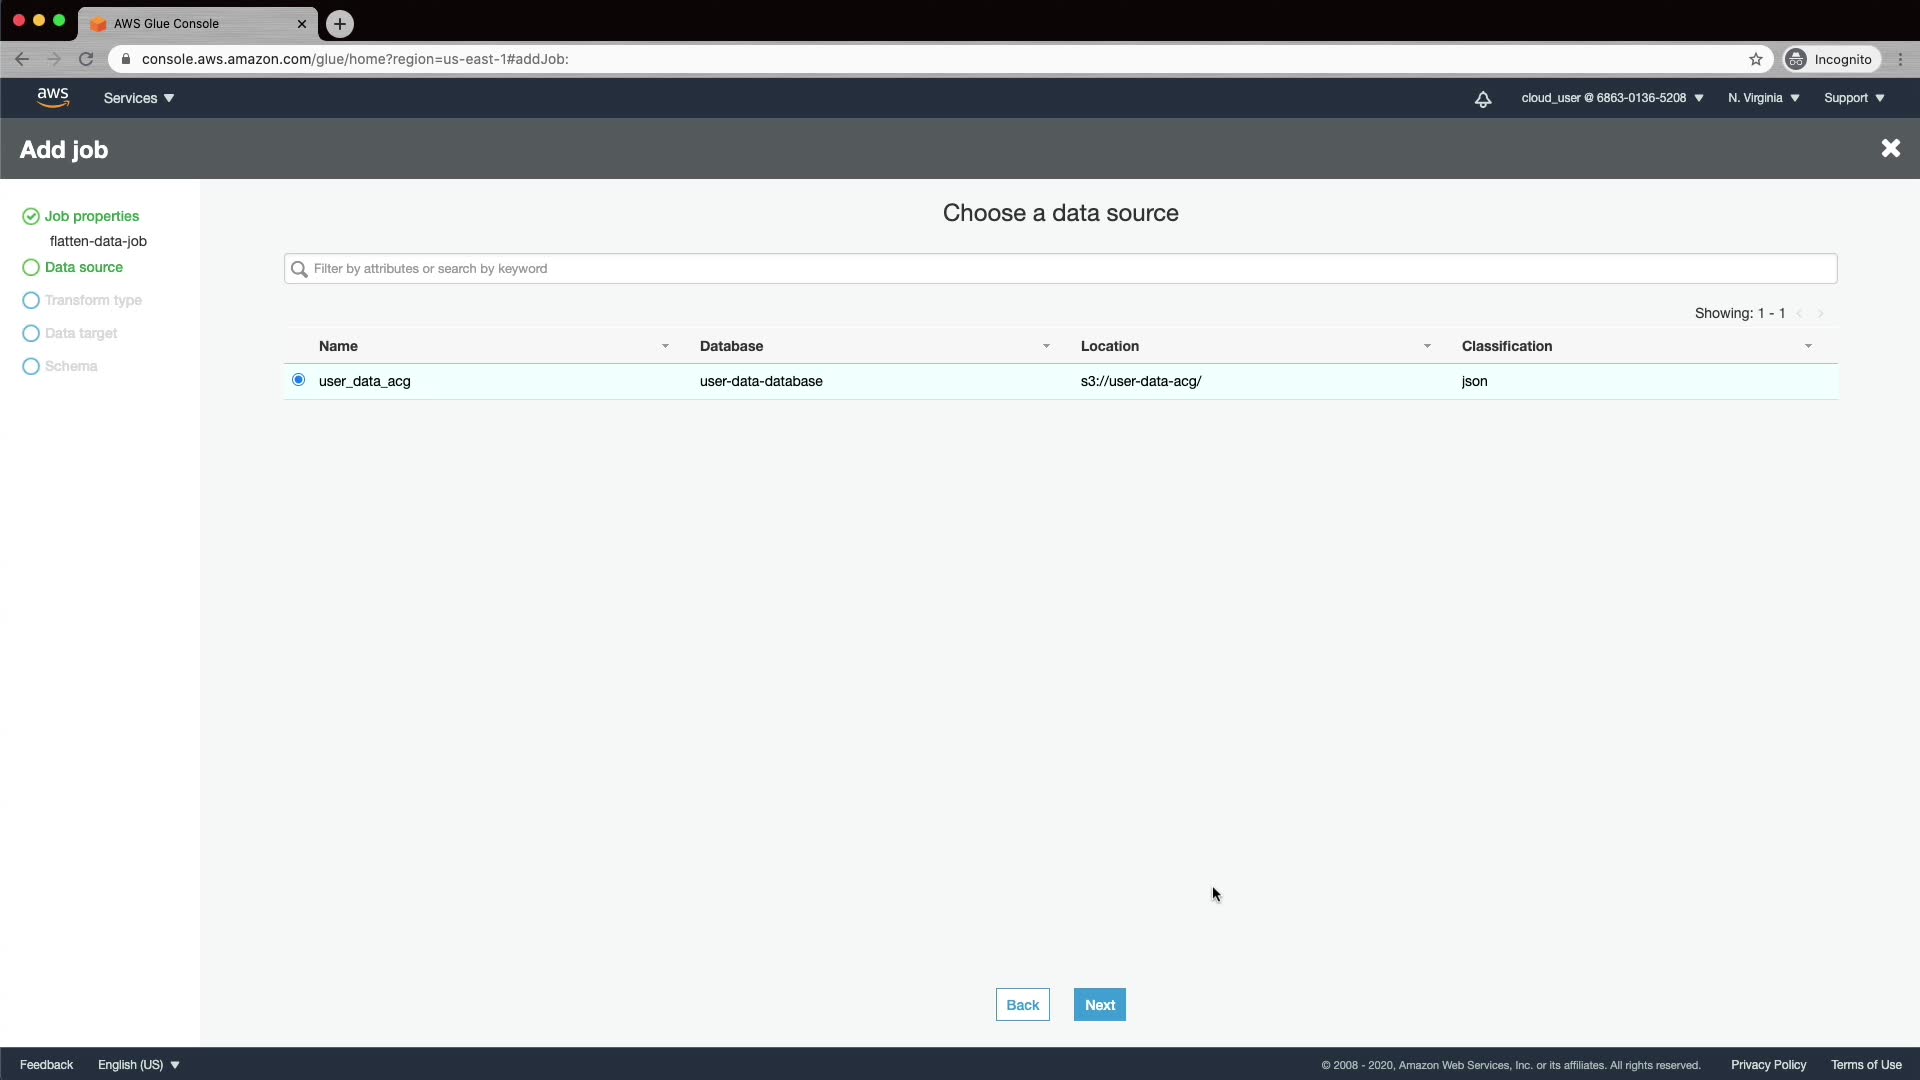Sort table by Name column arrow
This screenshot has width=1920, height=1080.
pyautogui.click(x=665, y=346)
